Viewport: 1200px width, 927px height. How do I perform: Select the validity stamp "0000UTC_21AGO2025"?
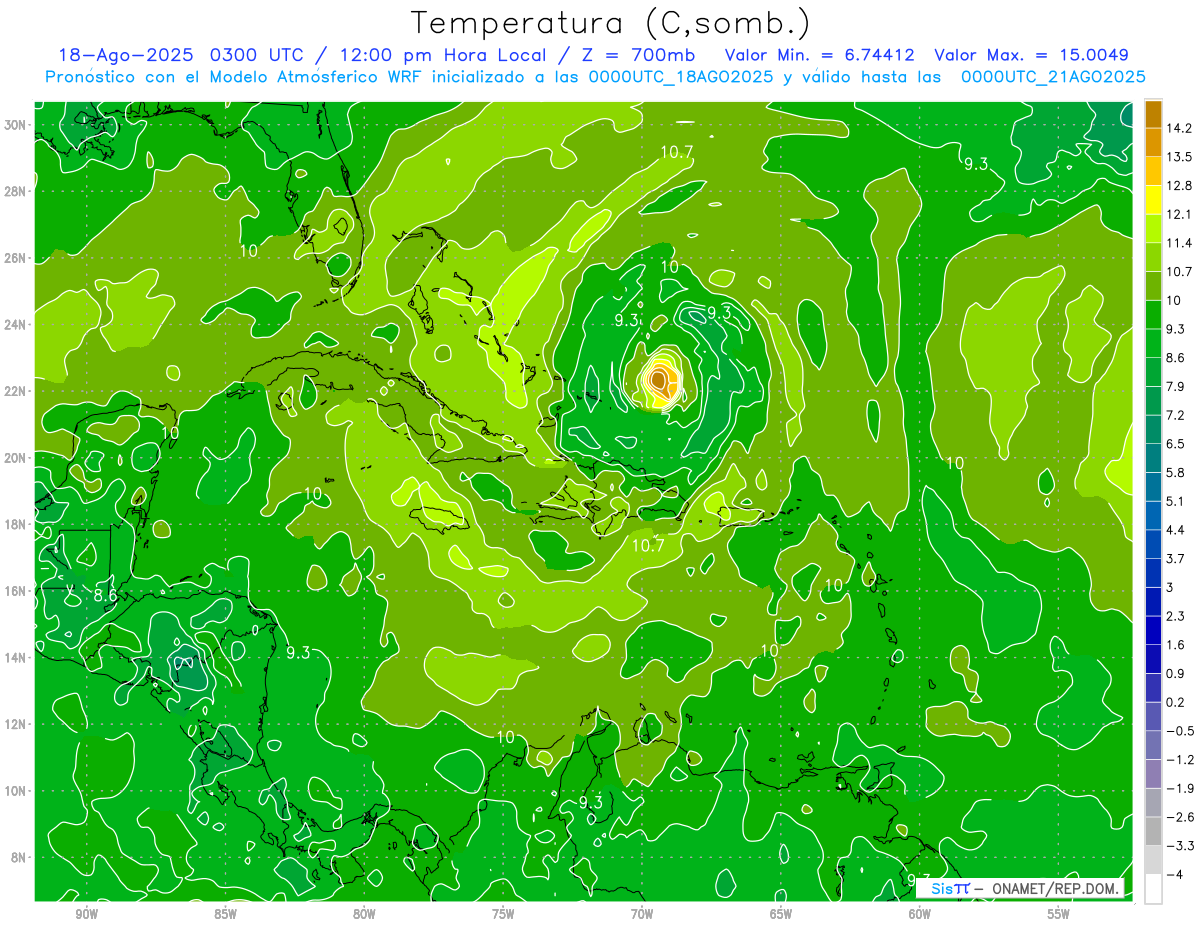coord(1052,77)
